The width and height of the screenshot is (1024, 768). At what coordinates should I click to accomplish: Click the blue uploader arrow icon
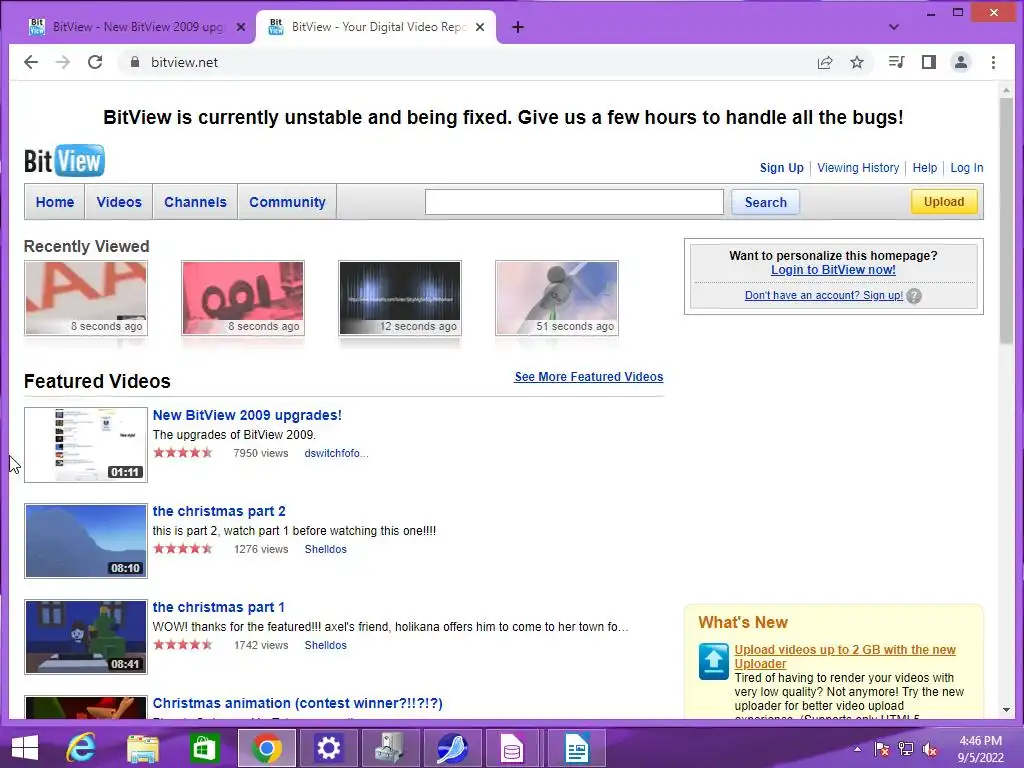point(713,661)
